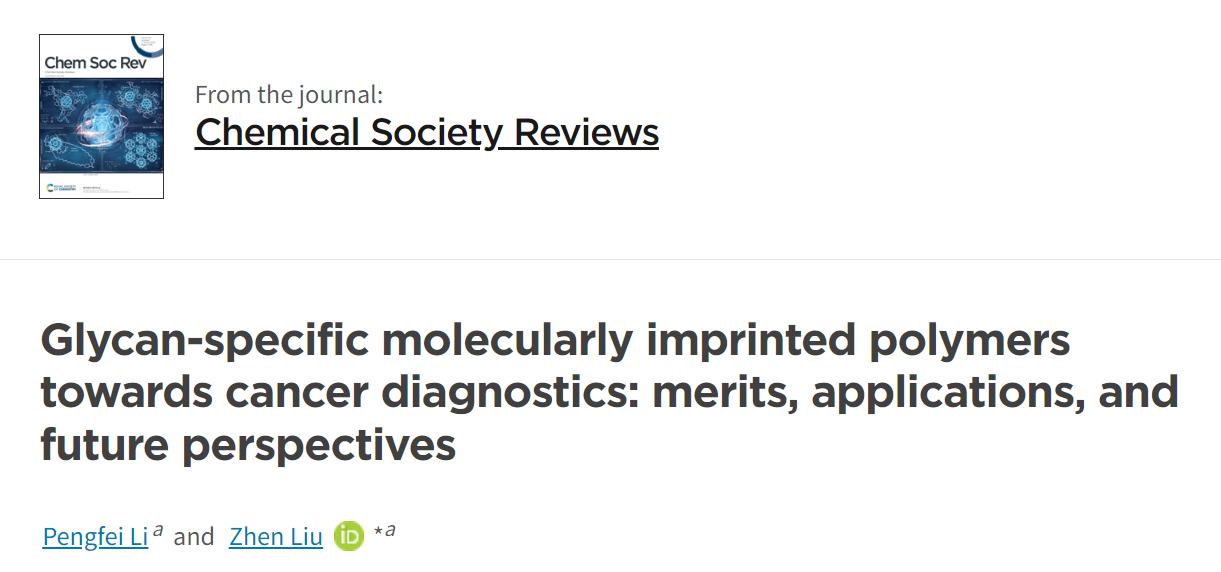Image resolution: width=1221 pixels, height=572 pixels.
Task: Open the Chemical Society Reviews journal link
Action: coord(427,132)
